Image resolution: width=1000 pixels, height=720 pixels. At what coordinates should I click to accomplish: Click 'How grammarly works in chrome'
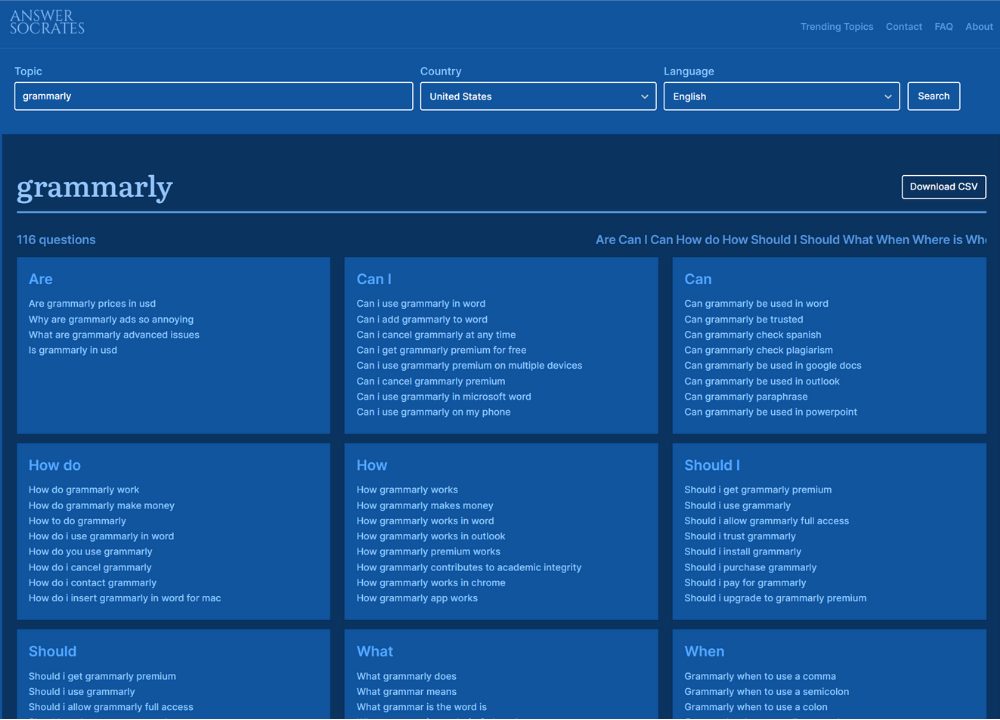[430, 583]
